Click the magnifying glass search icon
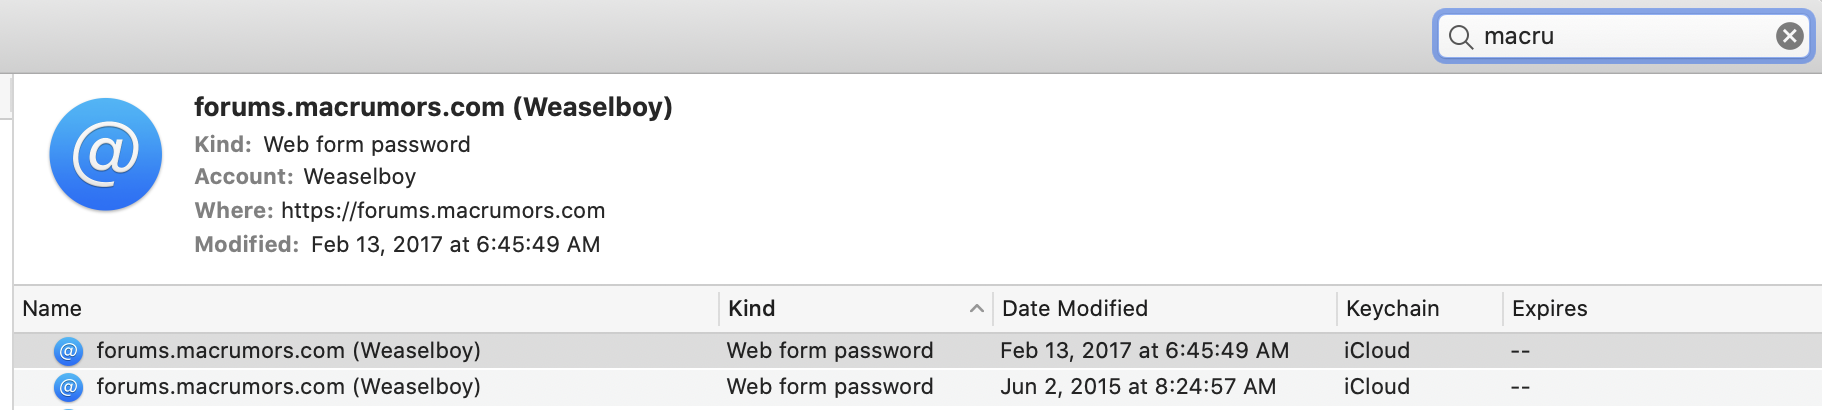The image size is (1822, 410). (1461, 37)
